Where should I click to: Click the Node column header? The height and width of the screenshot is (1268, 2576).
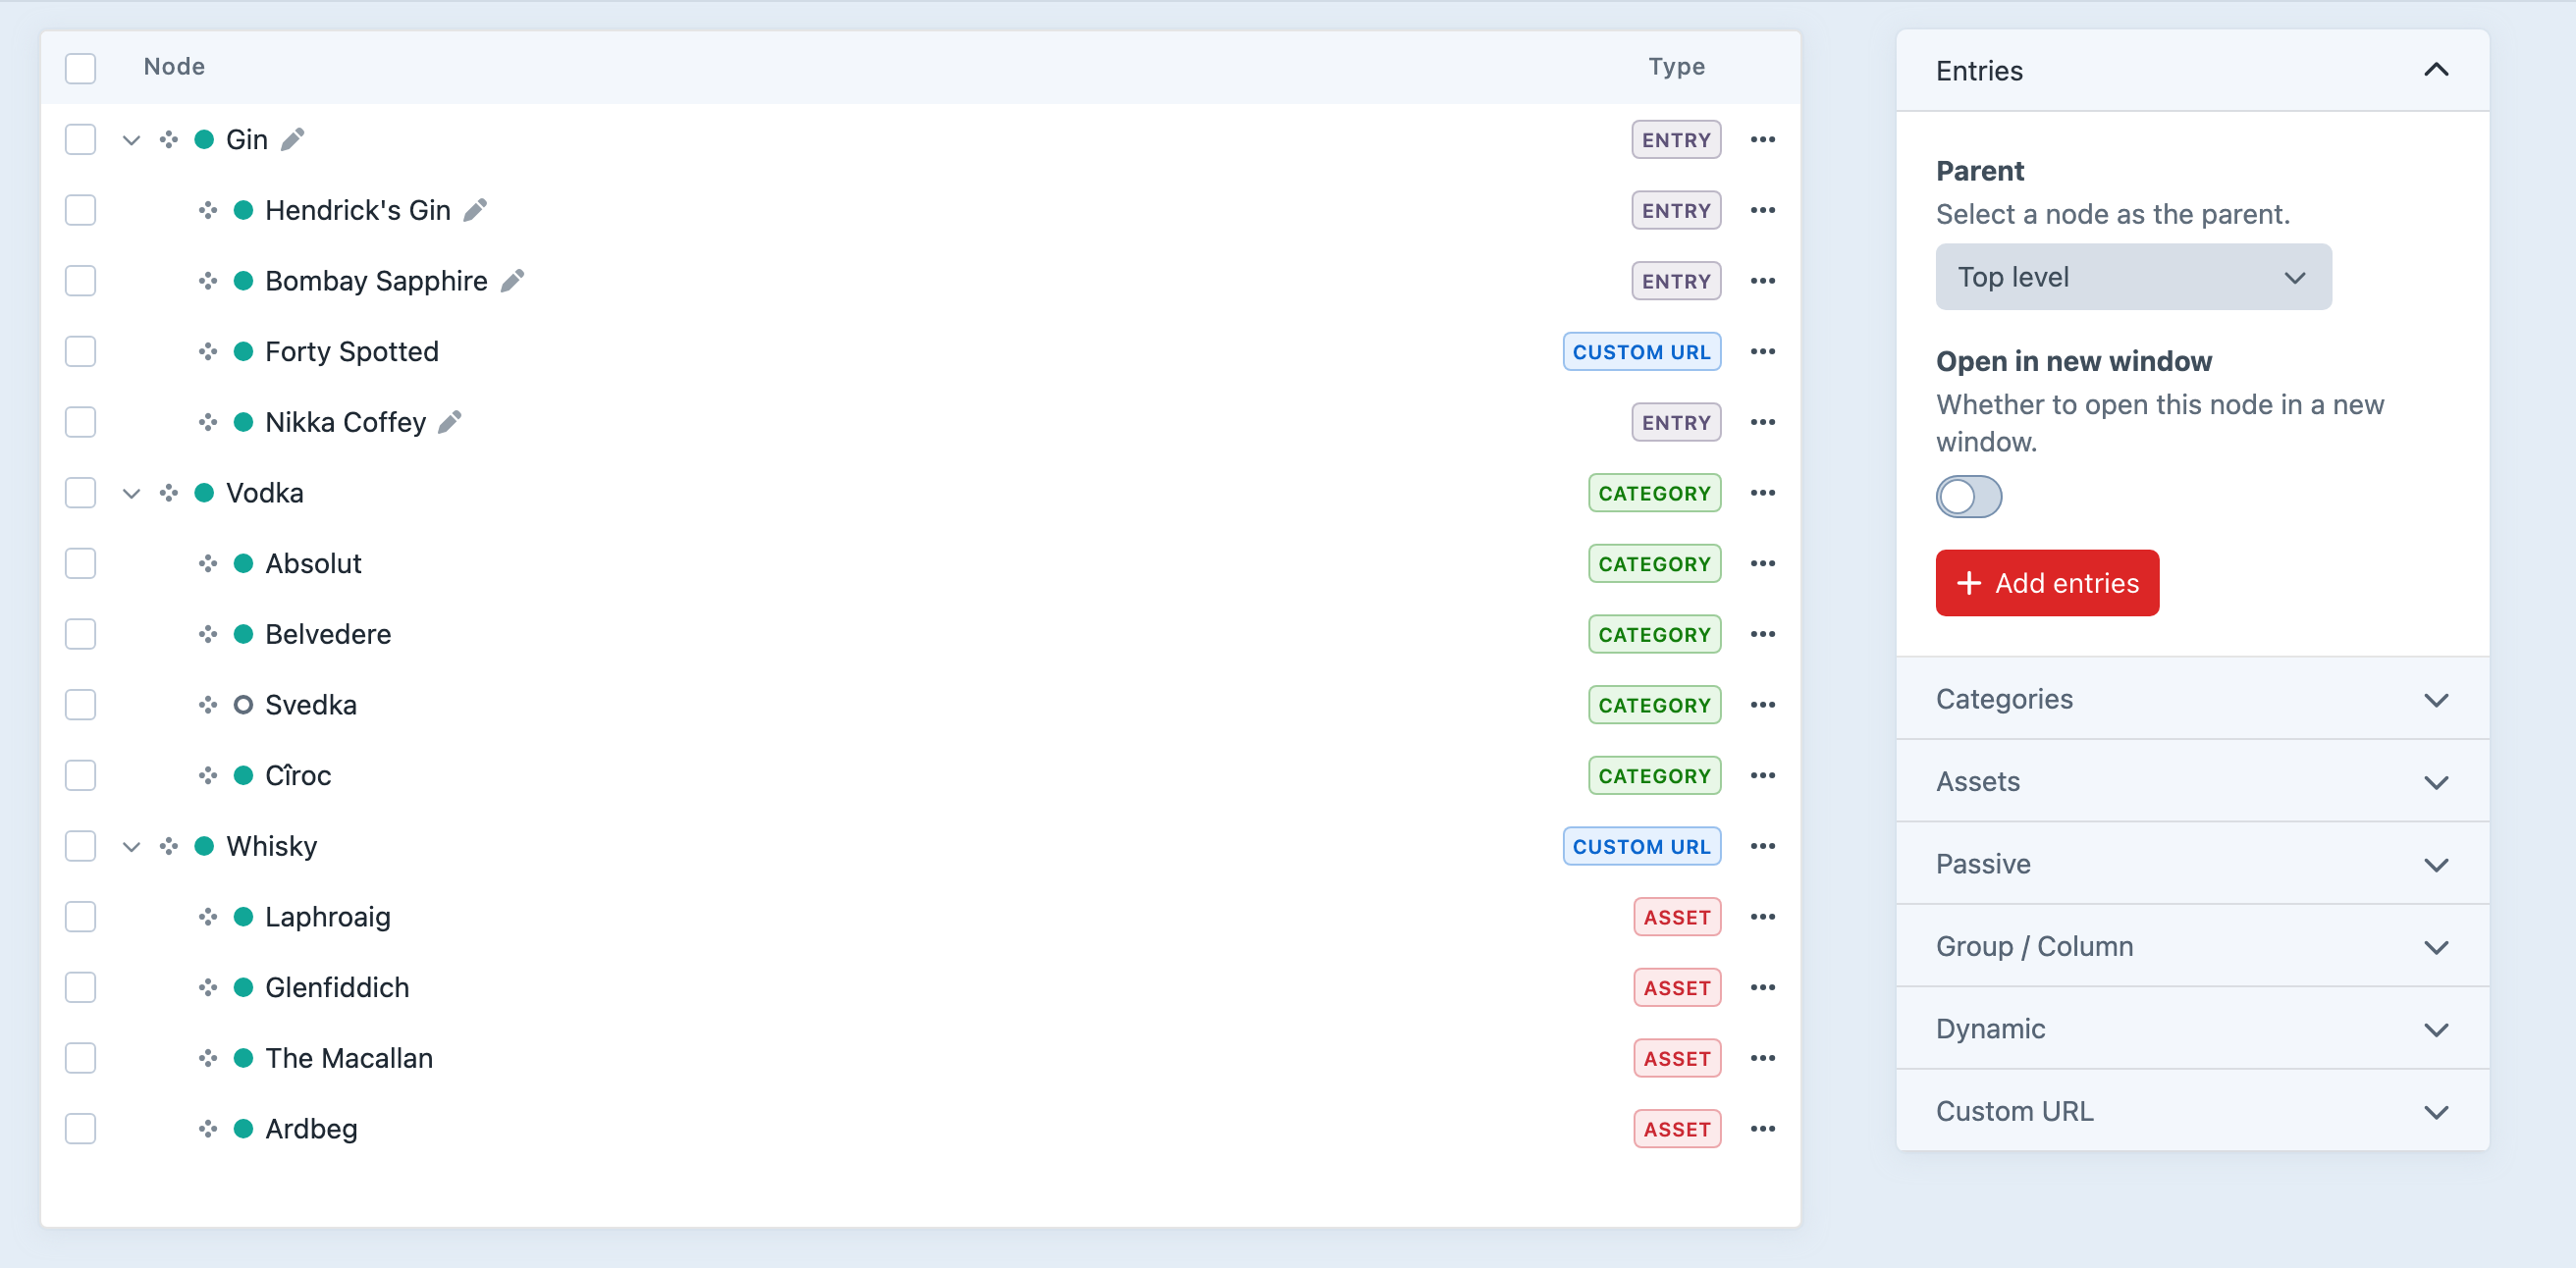[174, 67]
